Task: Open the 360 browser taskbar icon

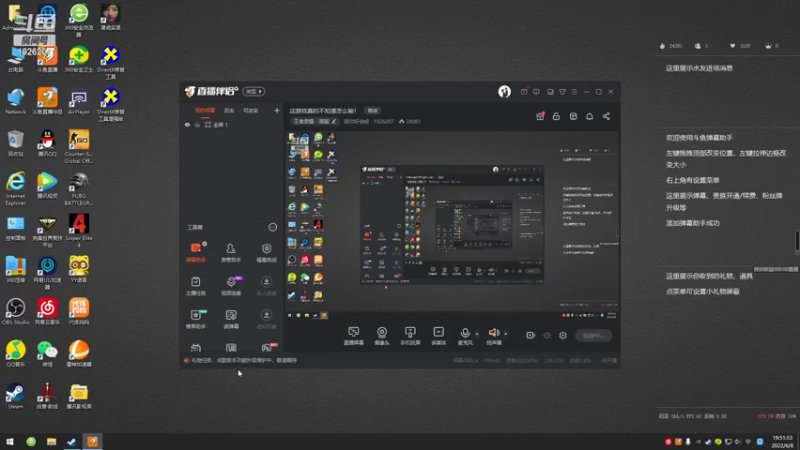Action: point(31,441)
